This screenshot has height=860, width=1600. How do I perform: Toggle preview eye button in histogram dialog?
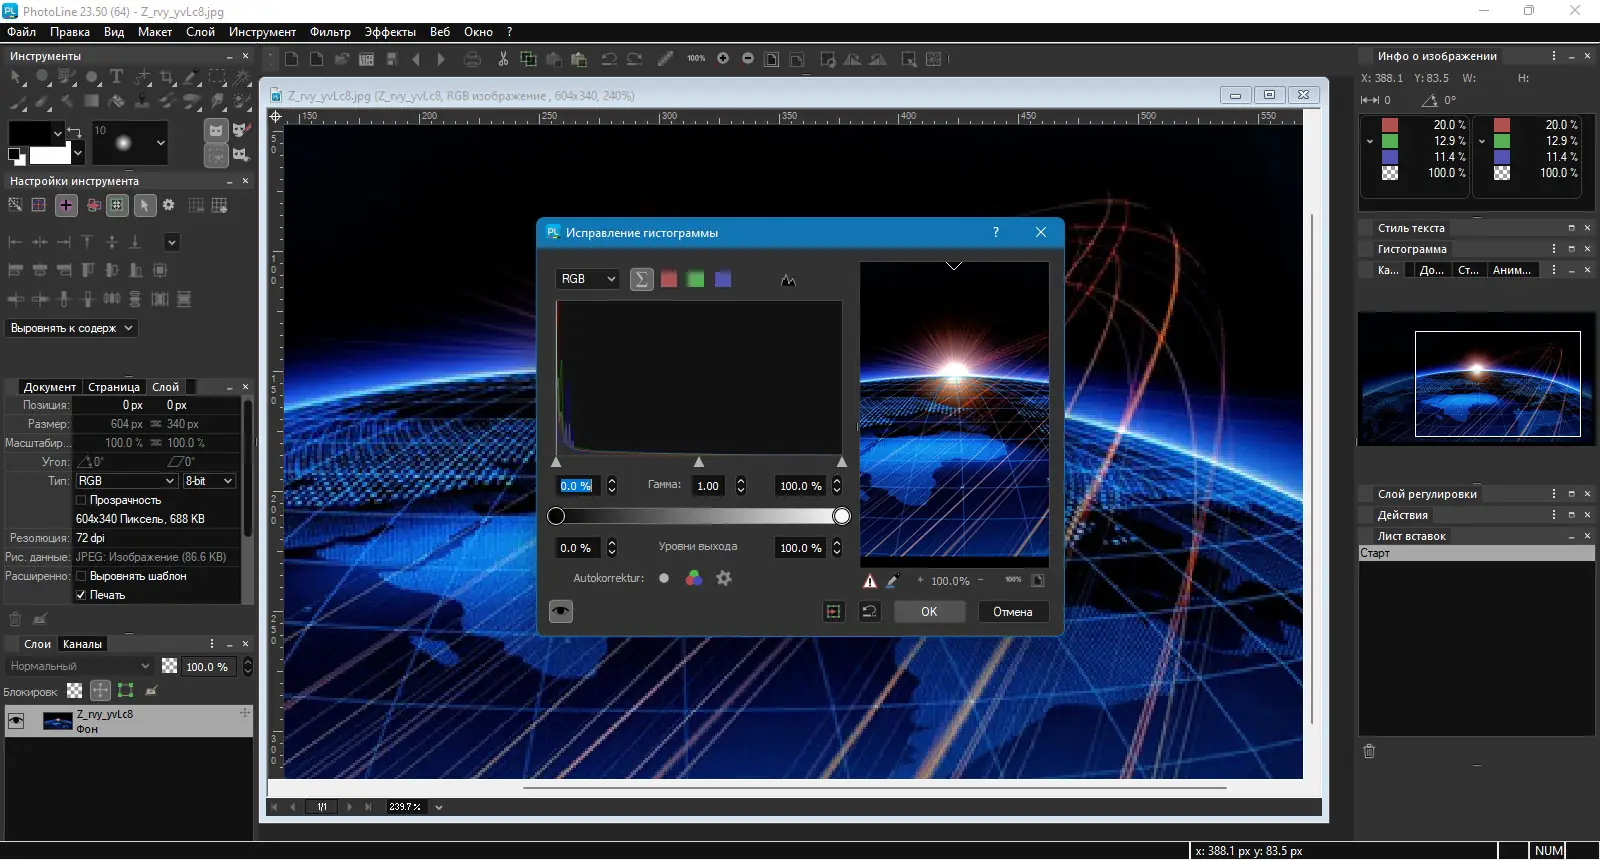point(561,611)
